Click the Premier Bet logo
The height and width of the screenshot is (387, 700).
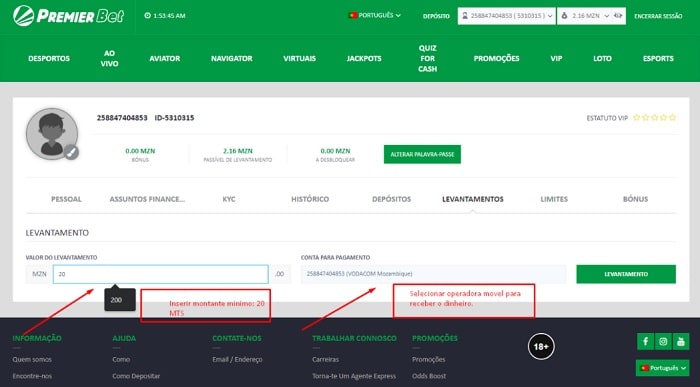68,16
